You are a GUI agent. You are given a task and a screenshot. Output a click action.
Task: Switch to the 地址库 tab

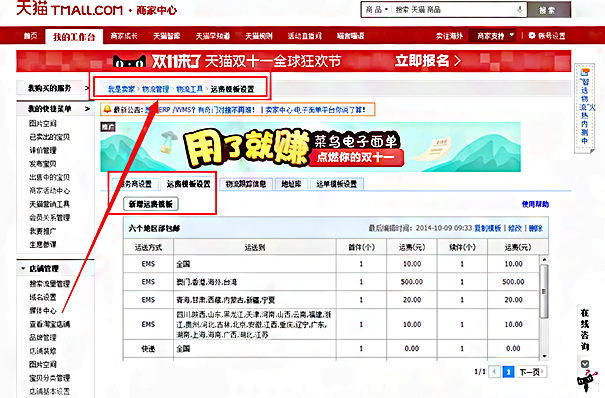click(x=291, y=184)
